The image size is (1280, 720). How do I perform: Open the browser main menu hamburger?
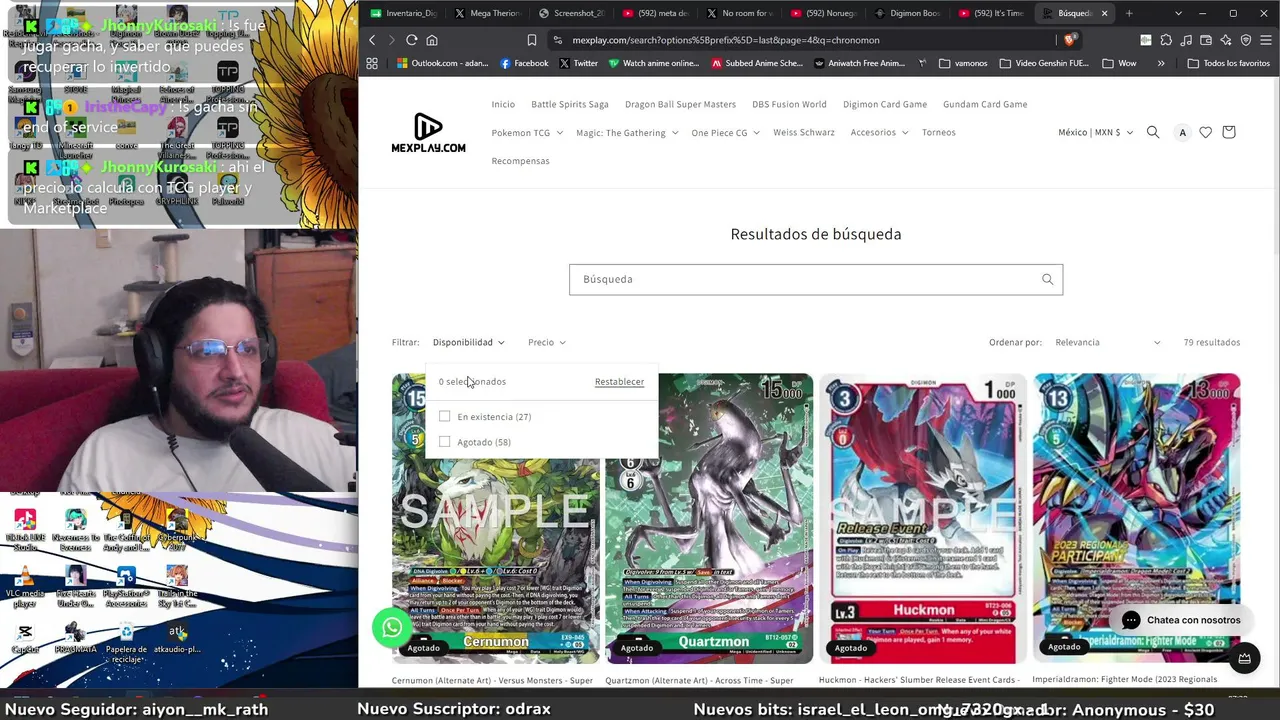click(x=1266, y=40)
